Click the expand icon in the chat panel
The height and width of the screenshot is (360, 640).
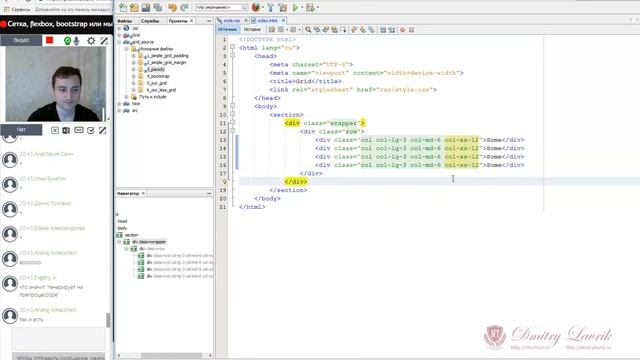pos(102,130)
